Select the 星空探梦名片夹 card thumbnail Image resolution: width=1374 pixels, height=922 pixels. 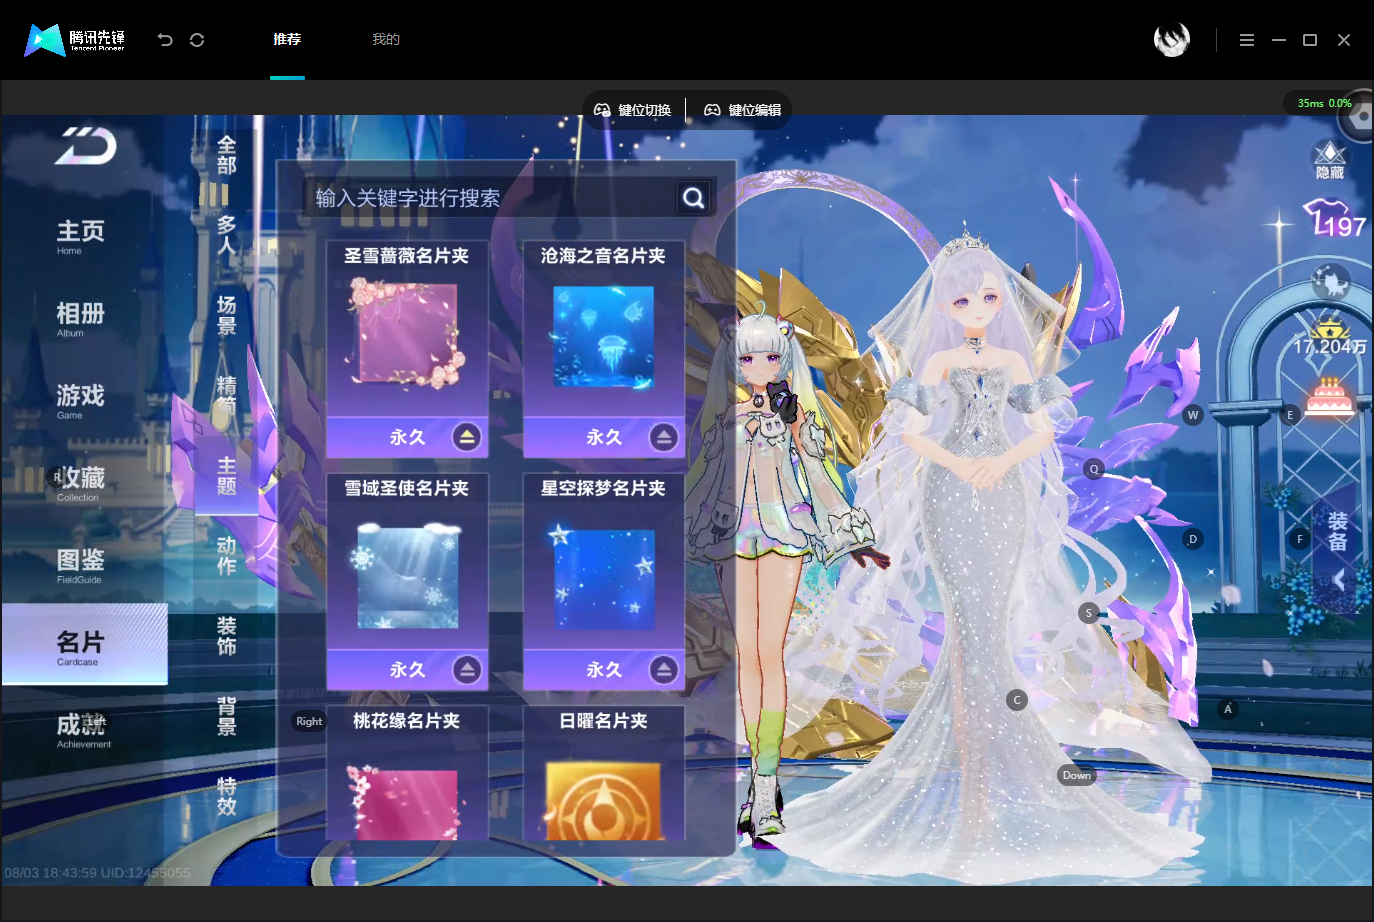pyautogui.click(x=604, y=578)
